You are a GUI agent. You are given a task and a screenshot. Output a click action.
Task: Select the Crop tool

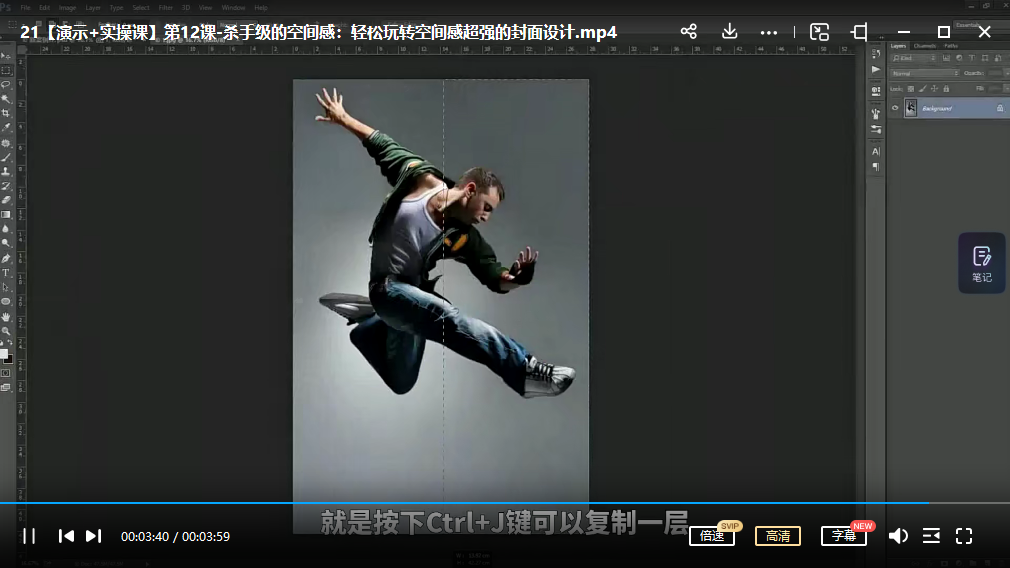(x=6, y=113)
